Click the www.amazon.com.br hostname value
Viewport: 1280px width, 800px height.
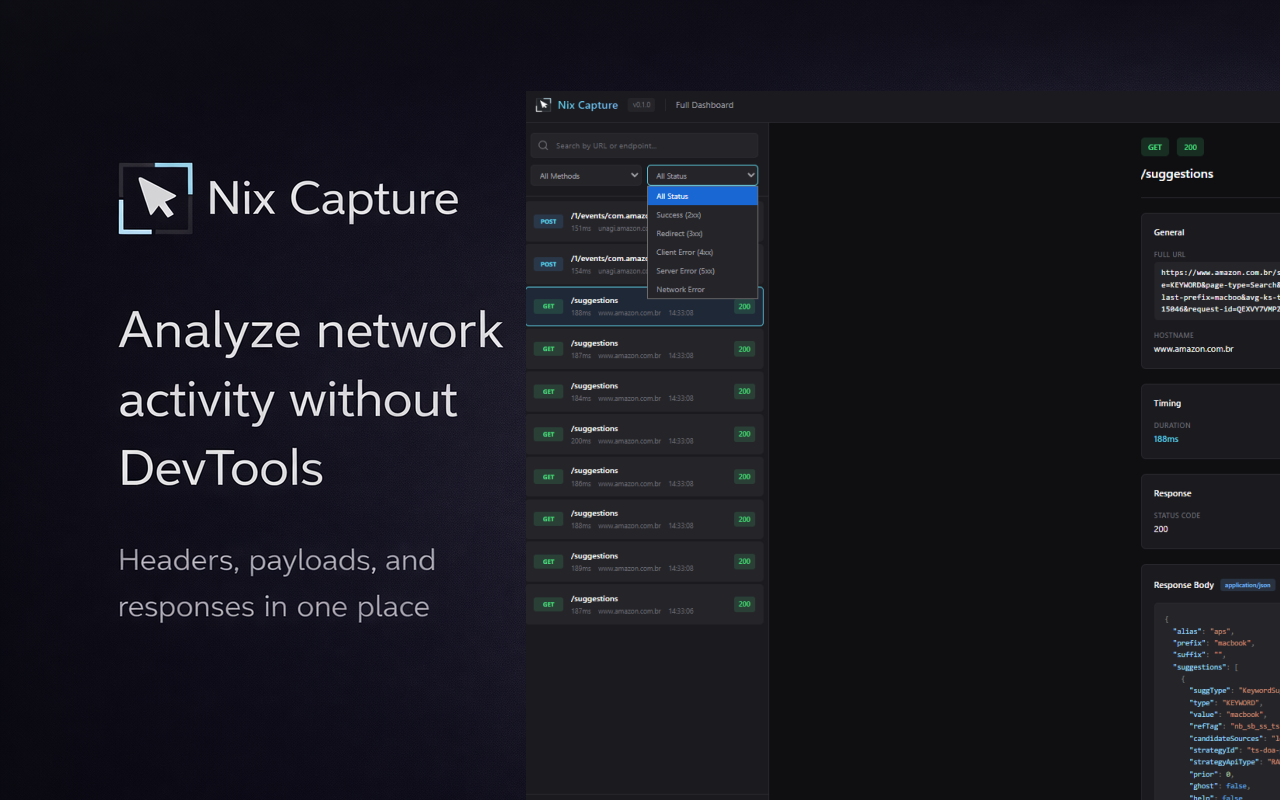(x=1193, y=349)
